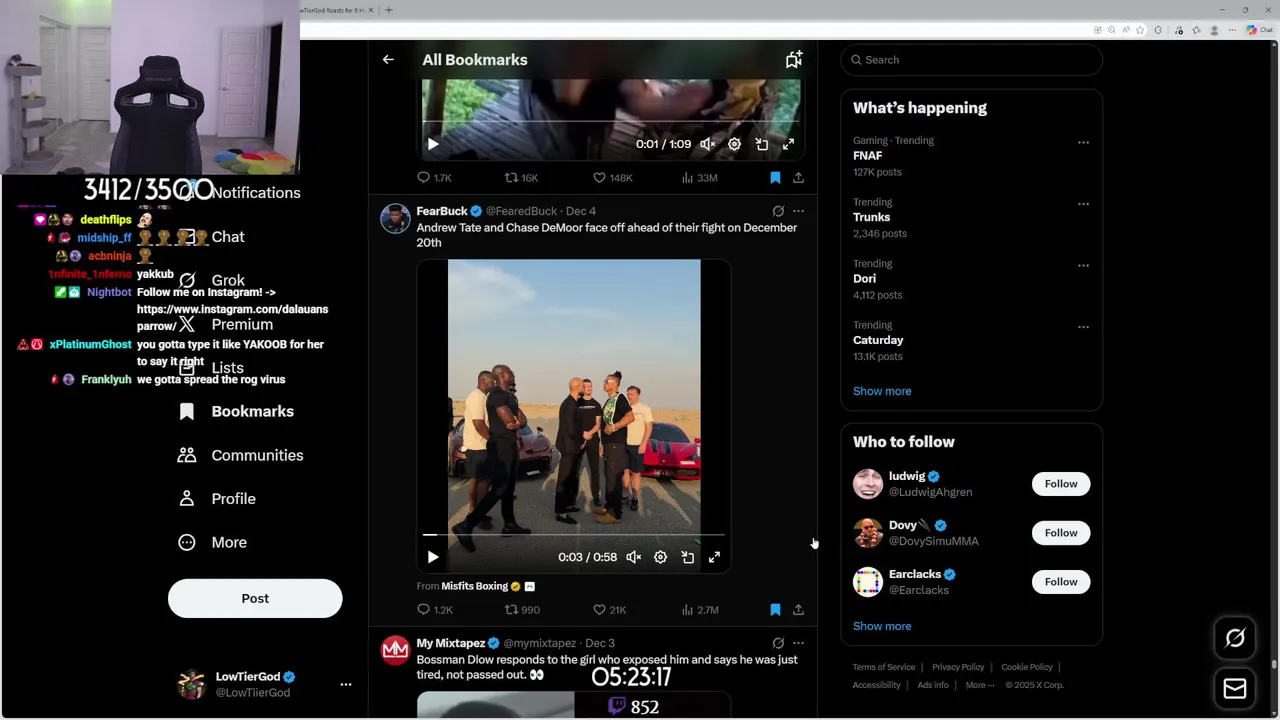1280x720 pixels.
Task: Open FearBuck display name link
Action: pos(442,211)
